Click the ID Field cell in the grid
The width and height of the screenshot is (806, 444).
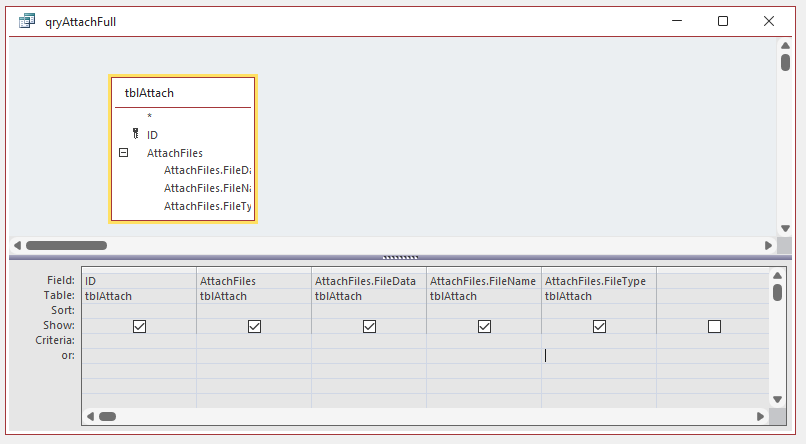pyautogui.click(x=139, y=281)
